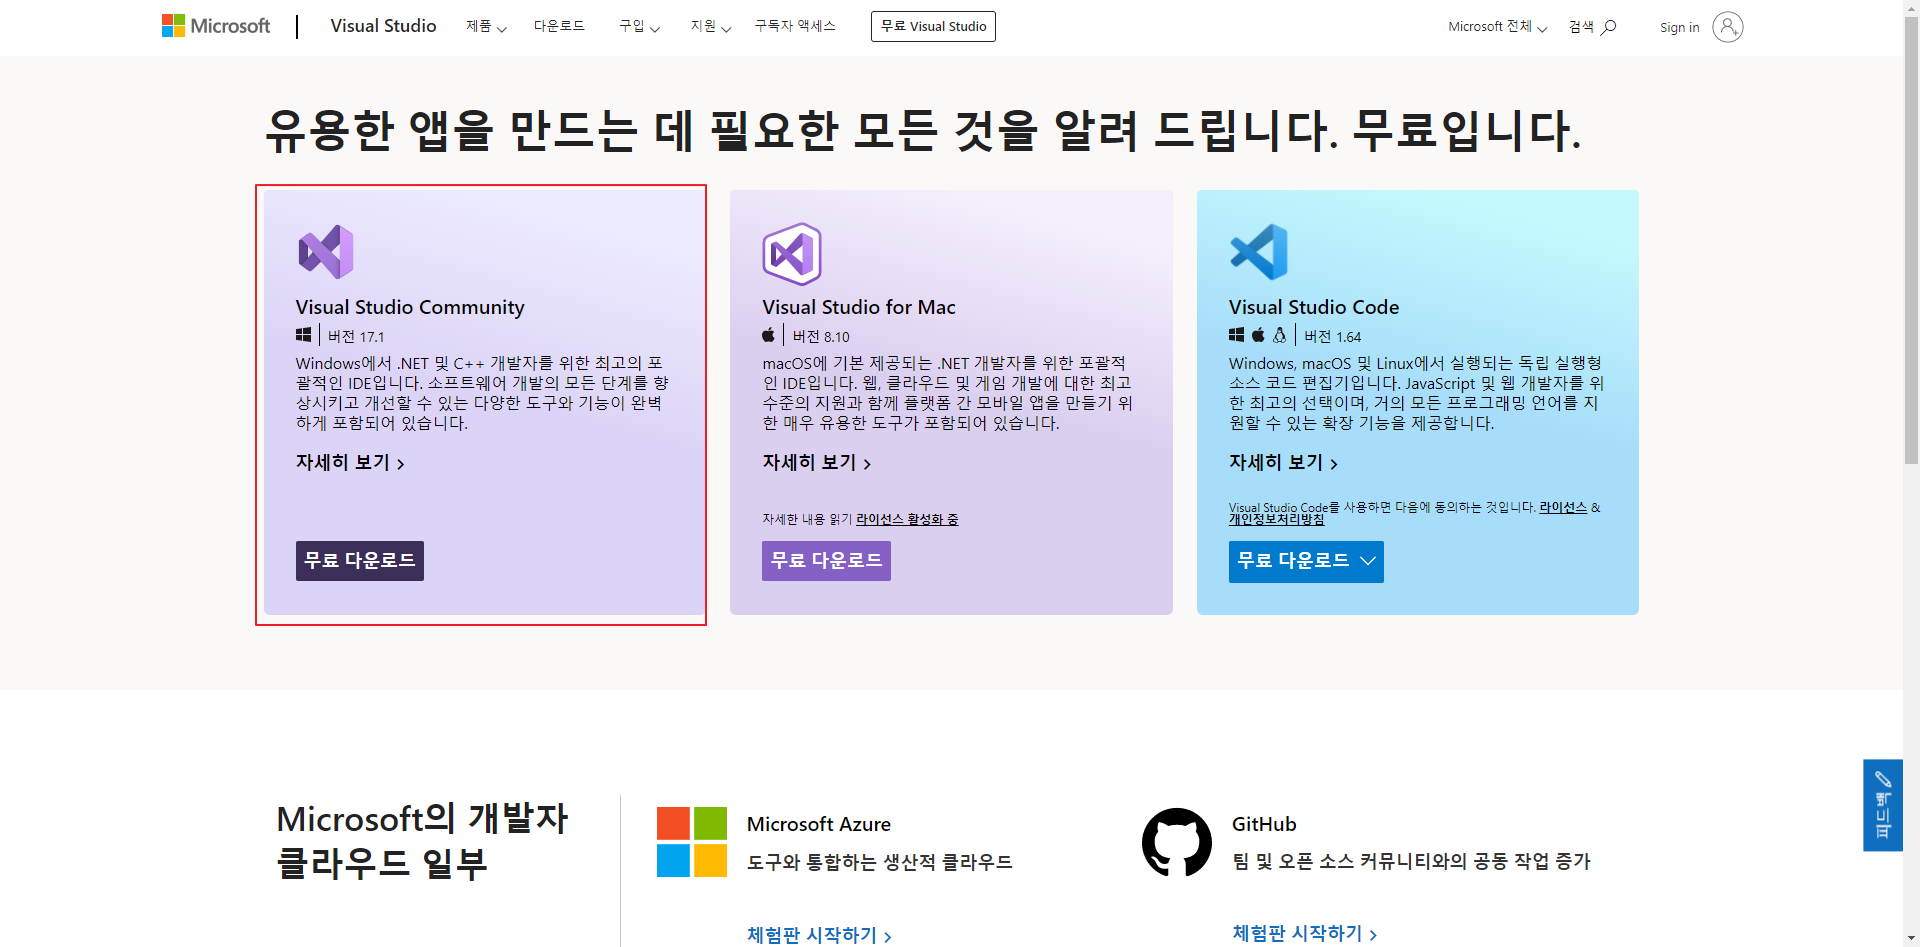Viewport: 1920px width, 947px height.
Task: Click the GitHub octocat logo
Action: point(1177,842)
